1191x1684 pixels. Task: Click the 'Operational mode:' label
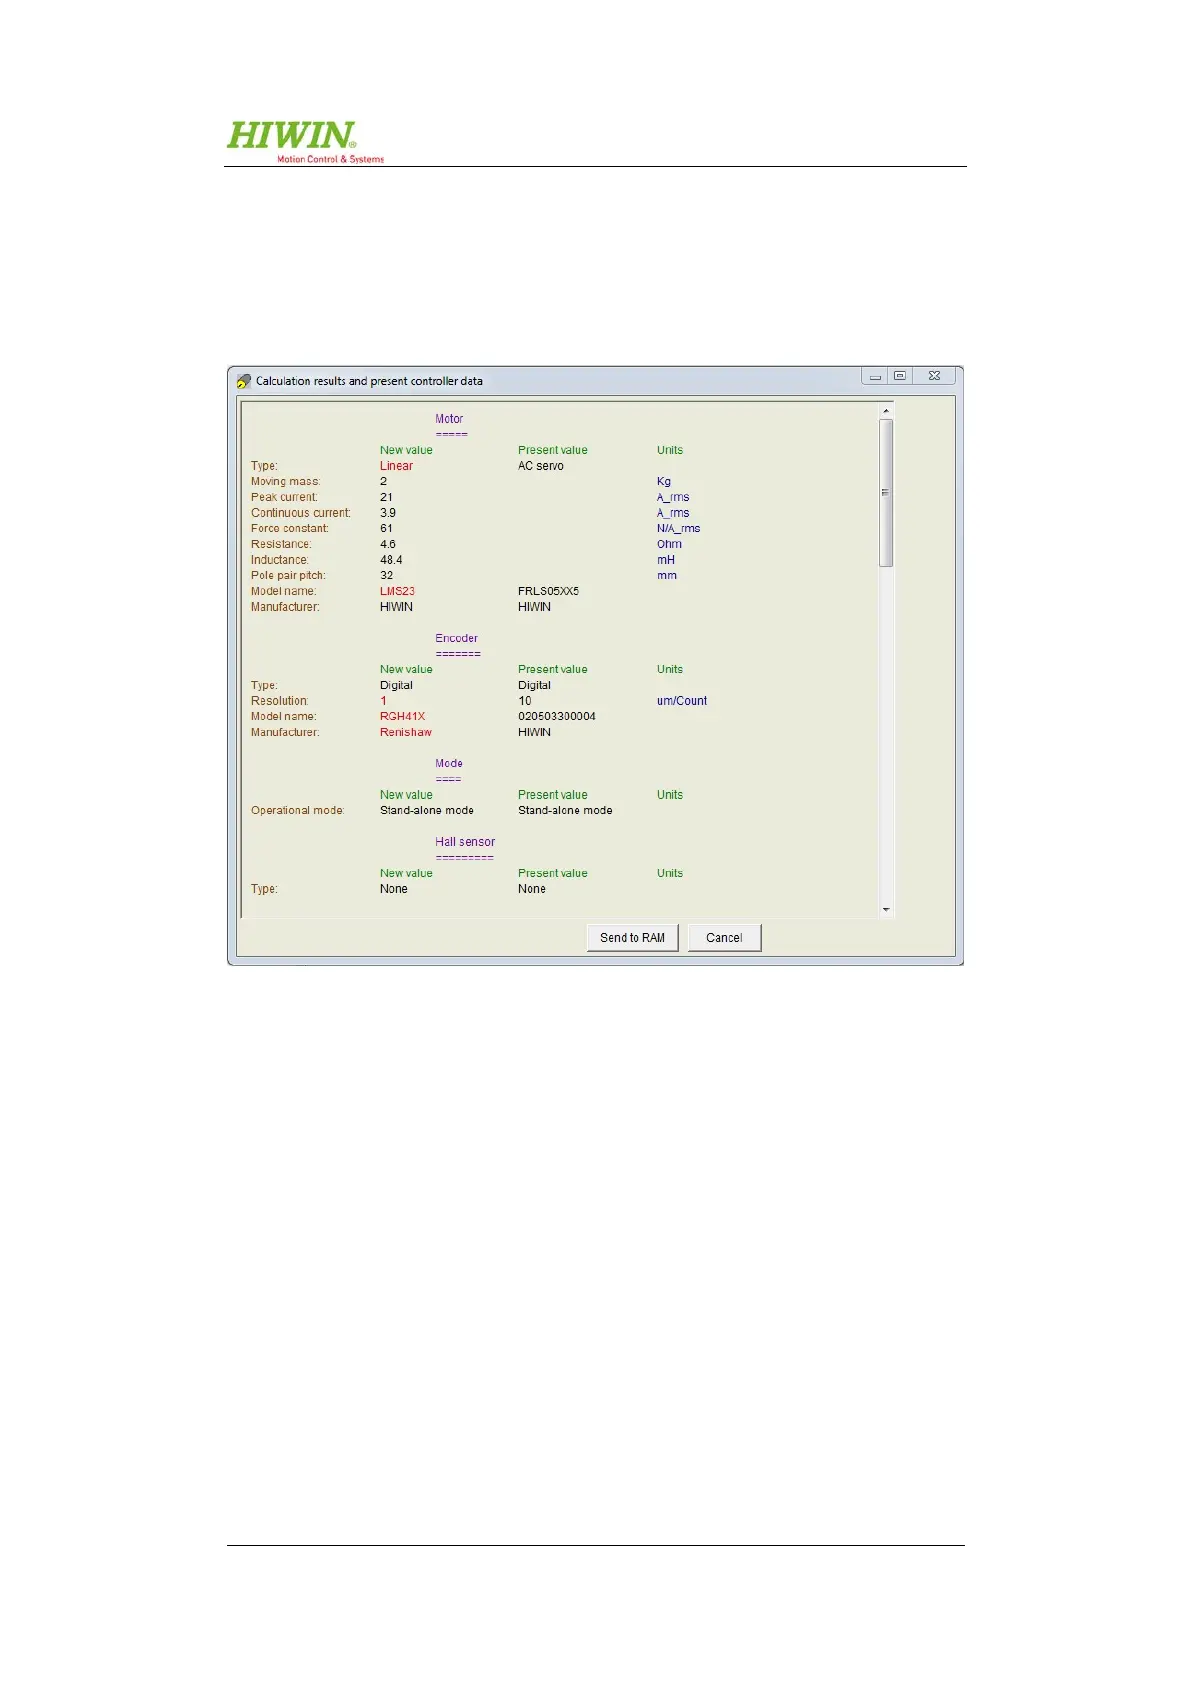click(298, 810)
